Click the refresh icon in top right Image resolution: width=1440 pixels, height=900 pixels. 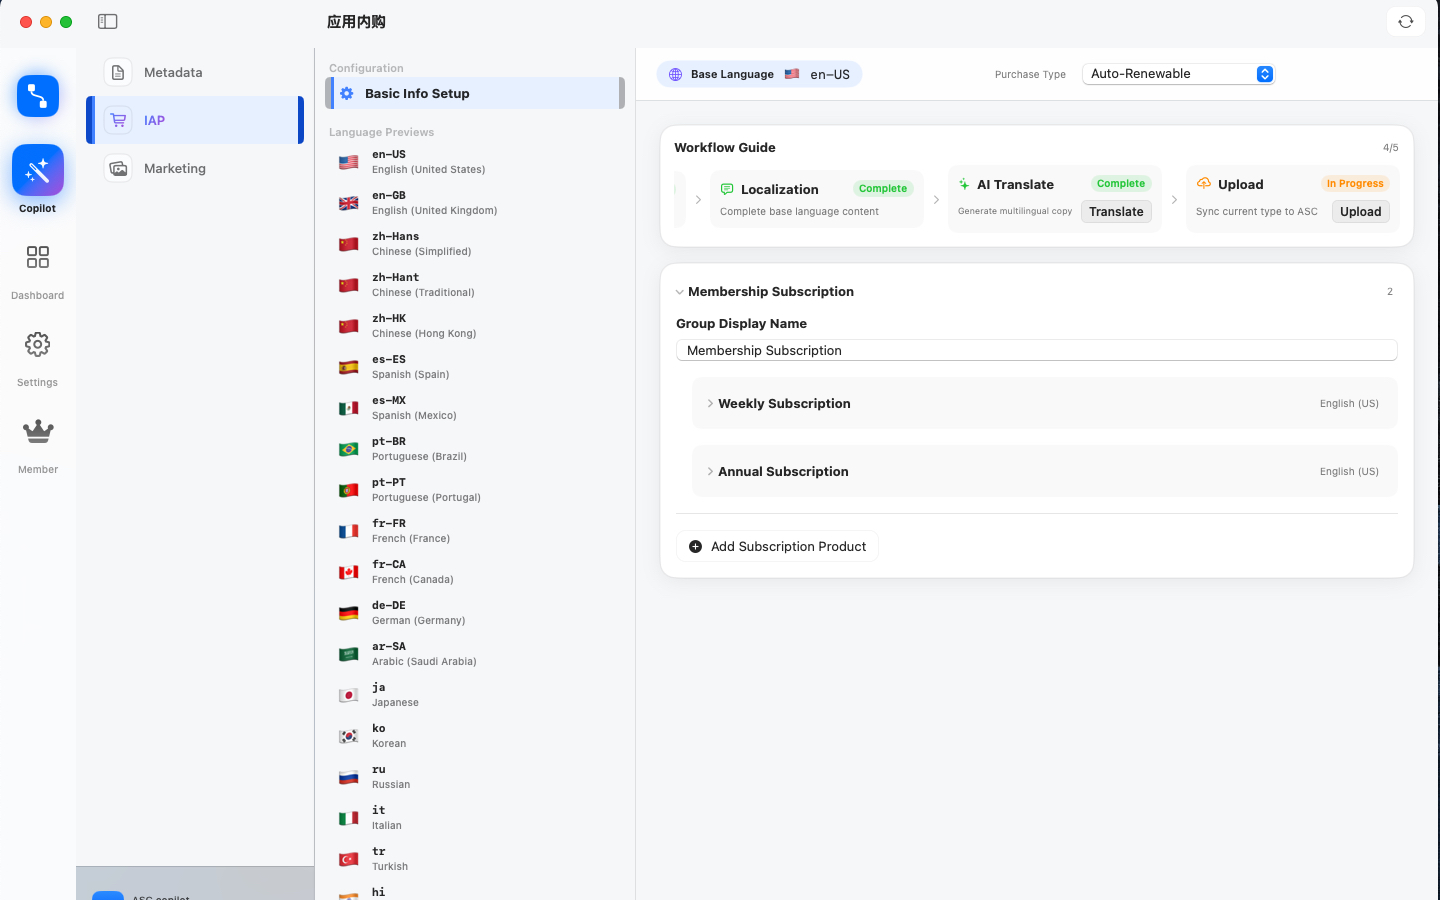pyautogui.click(x=1405, y=21)
